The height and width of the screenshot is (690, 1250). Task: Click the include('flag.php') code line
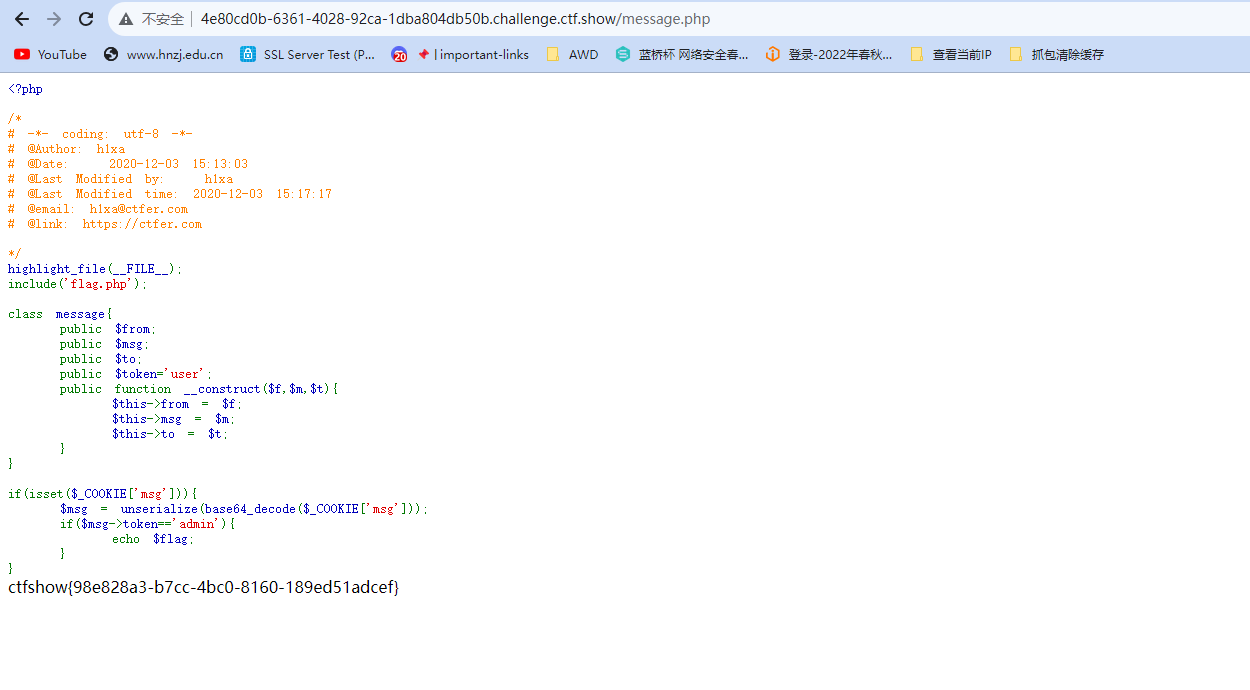(78, 284)
